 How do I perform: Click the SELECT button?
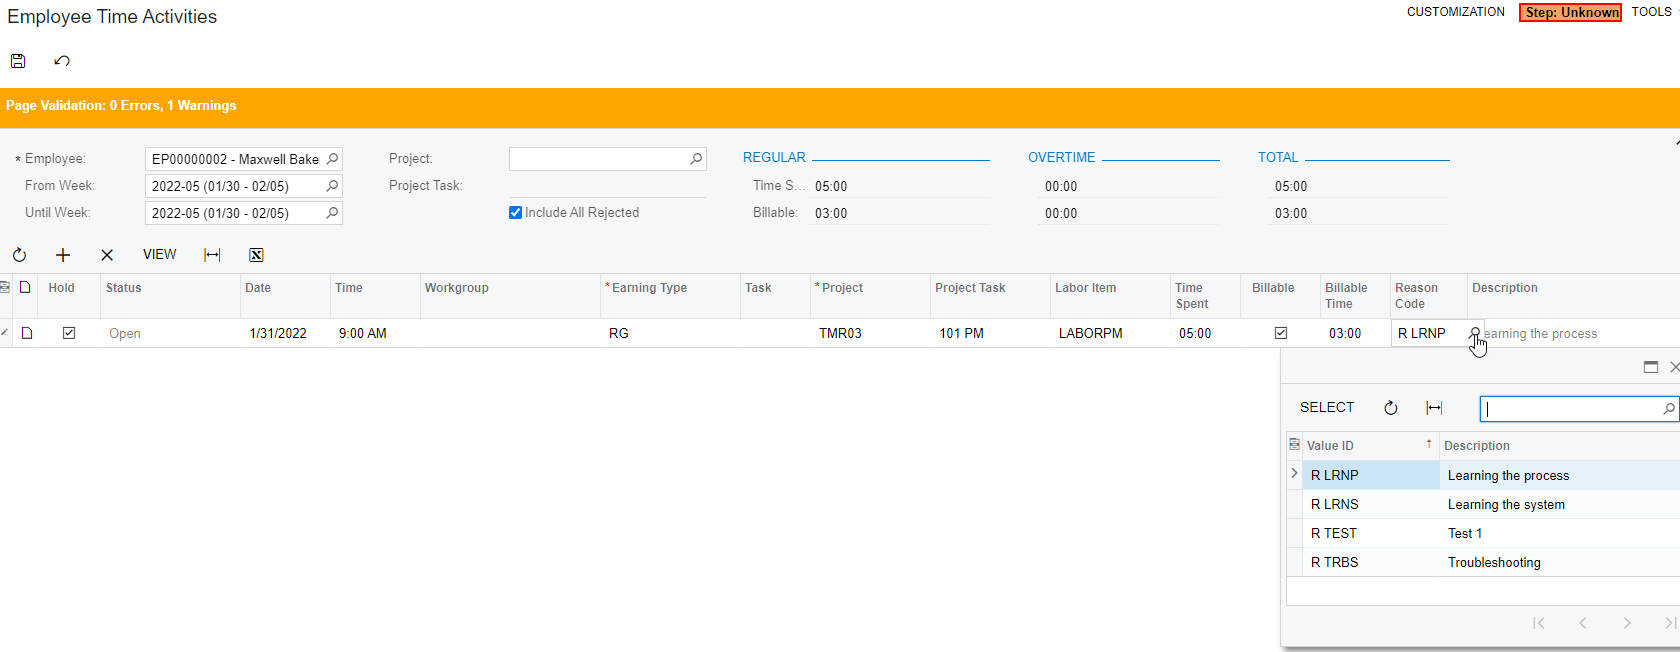pyautogui.click(x=1327, y=408)
